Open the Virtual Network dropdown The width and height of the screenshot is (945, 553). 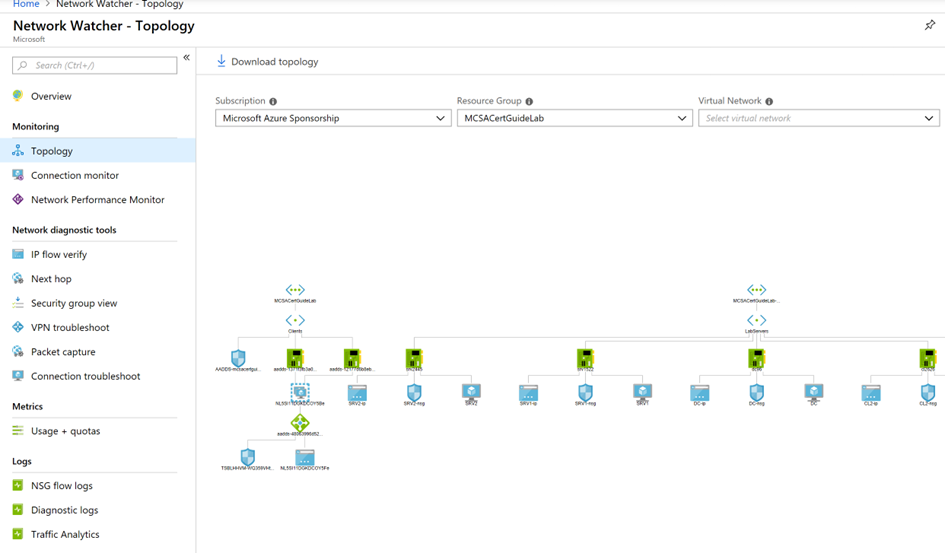point(818,118)
